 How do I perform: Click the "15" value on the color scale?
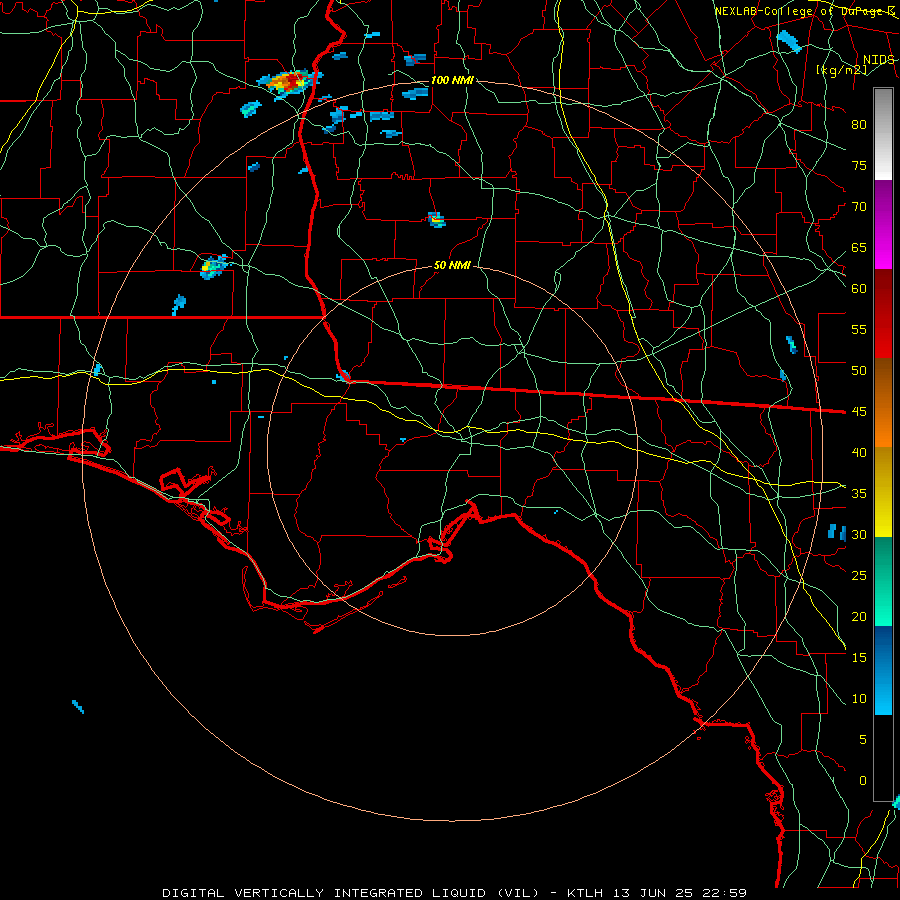(x=859, y=658)
